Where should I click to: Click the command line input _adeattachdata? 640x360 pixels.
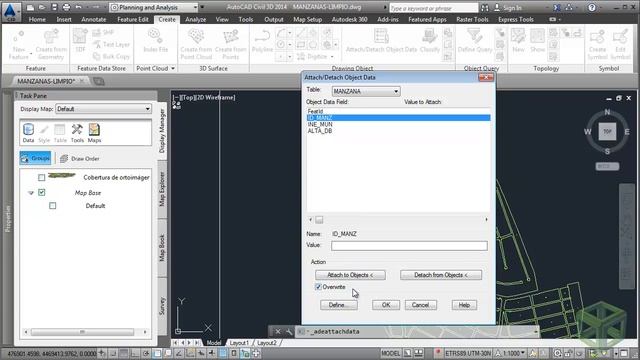click(x=416, y=331)
